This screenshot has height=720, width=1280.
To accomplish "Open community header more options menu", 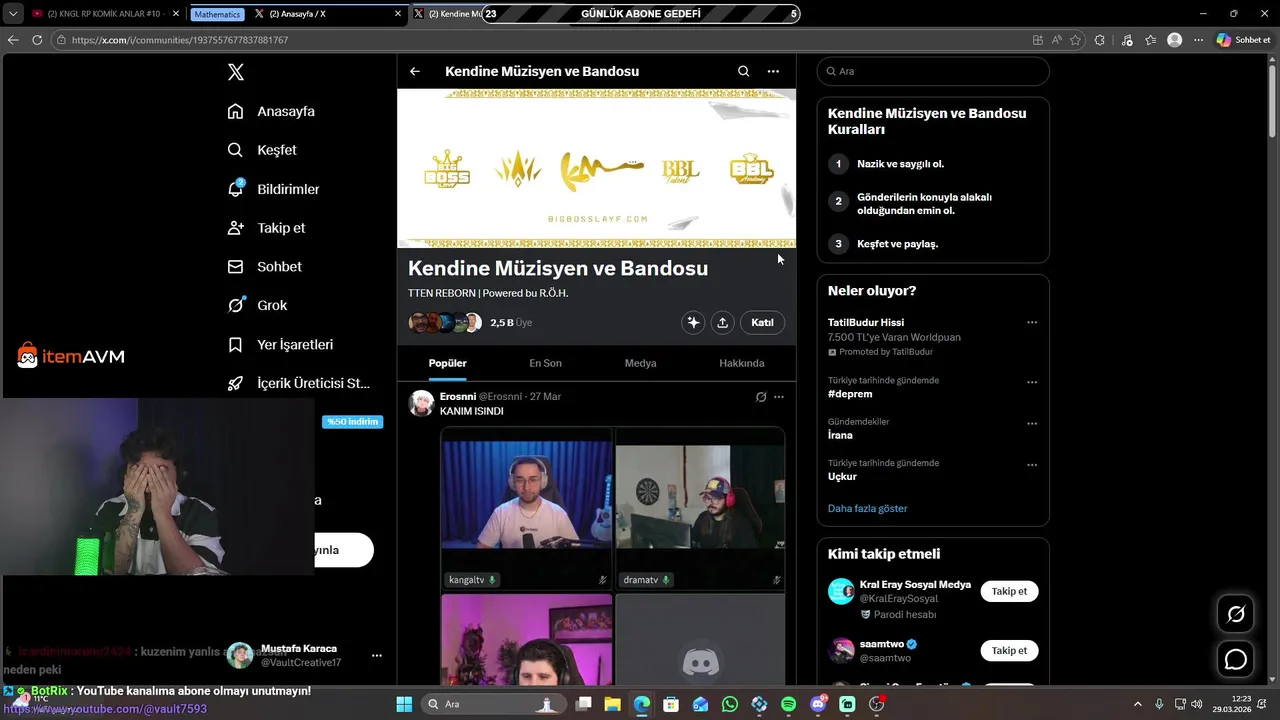I will [x=773, y=71].
